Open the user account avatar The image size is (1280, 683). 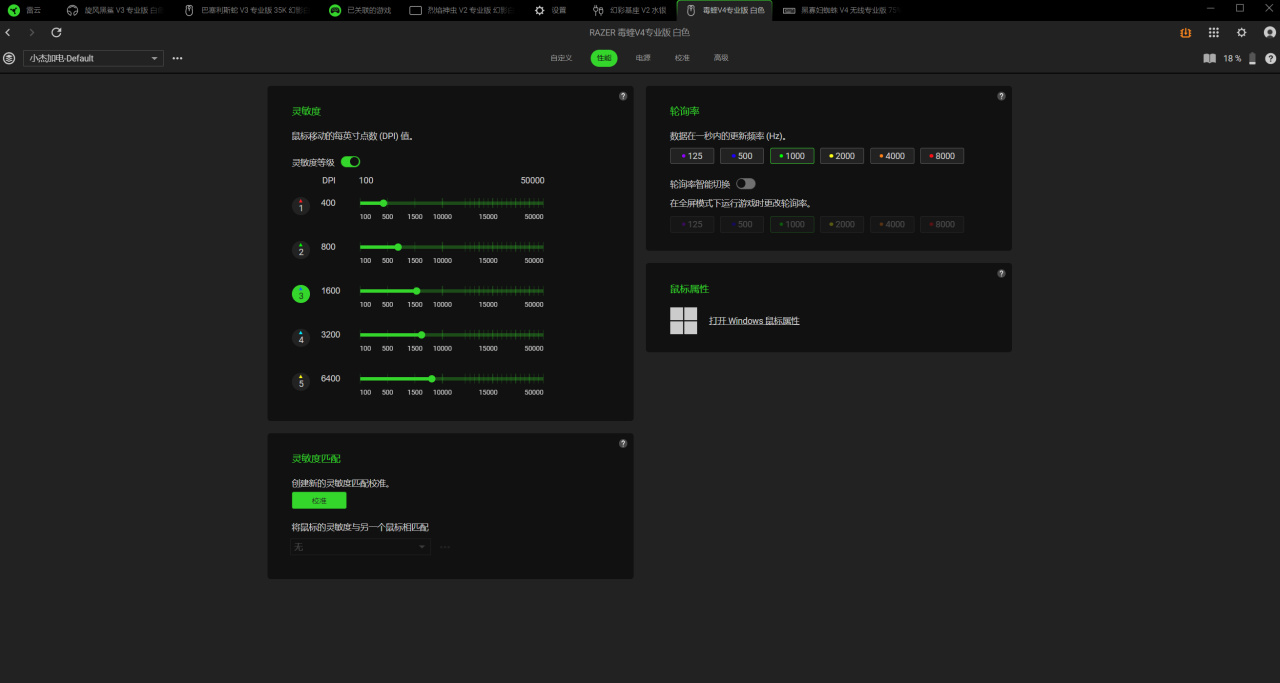(x=1270, y=33)
